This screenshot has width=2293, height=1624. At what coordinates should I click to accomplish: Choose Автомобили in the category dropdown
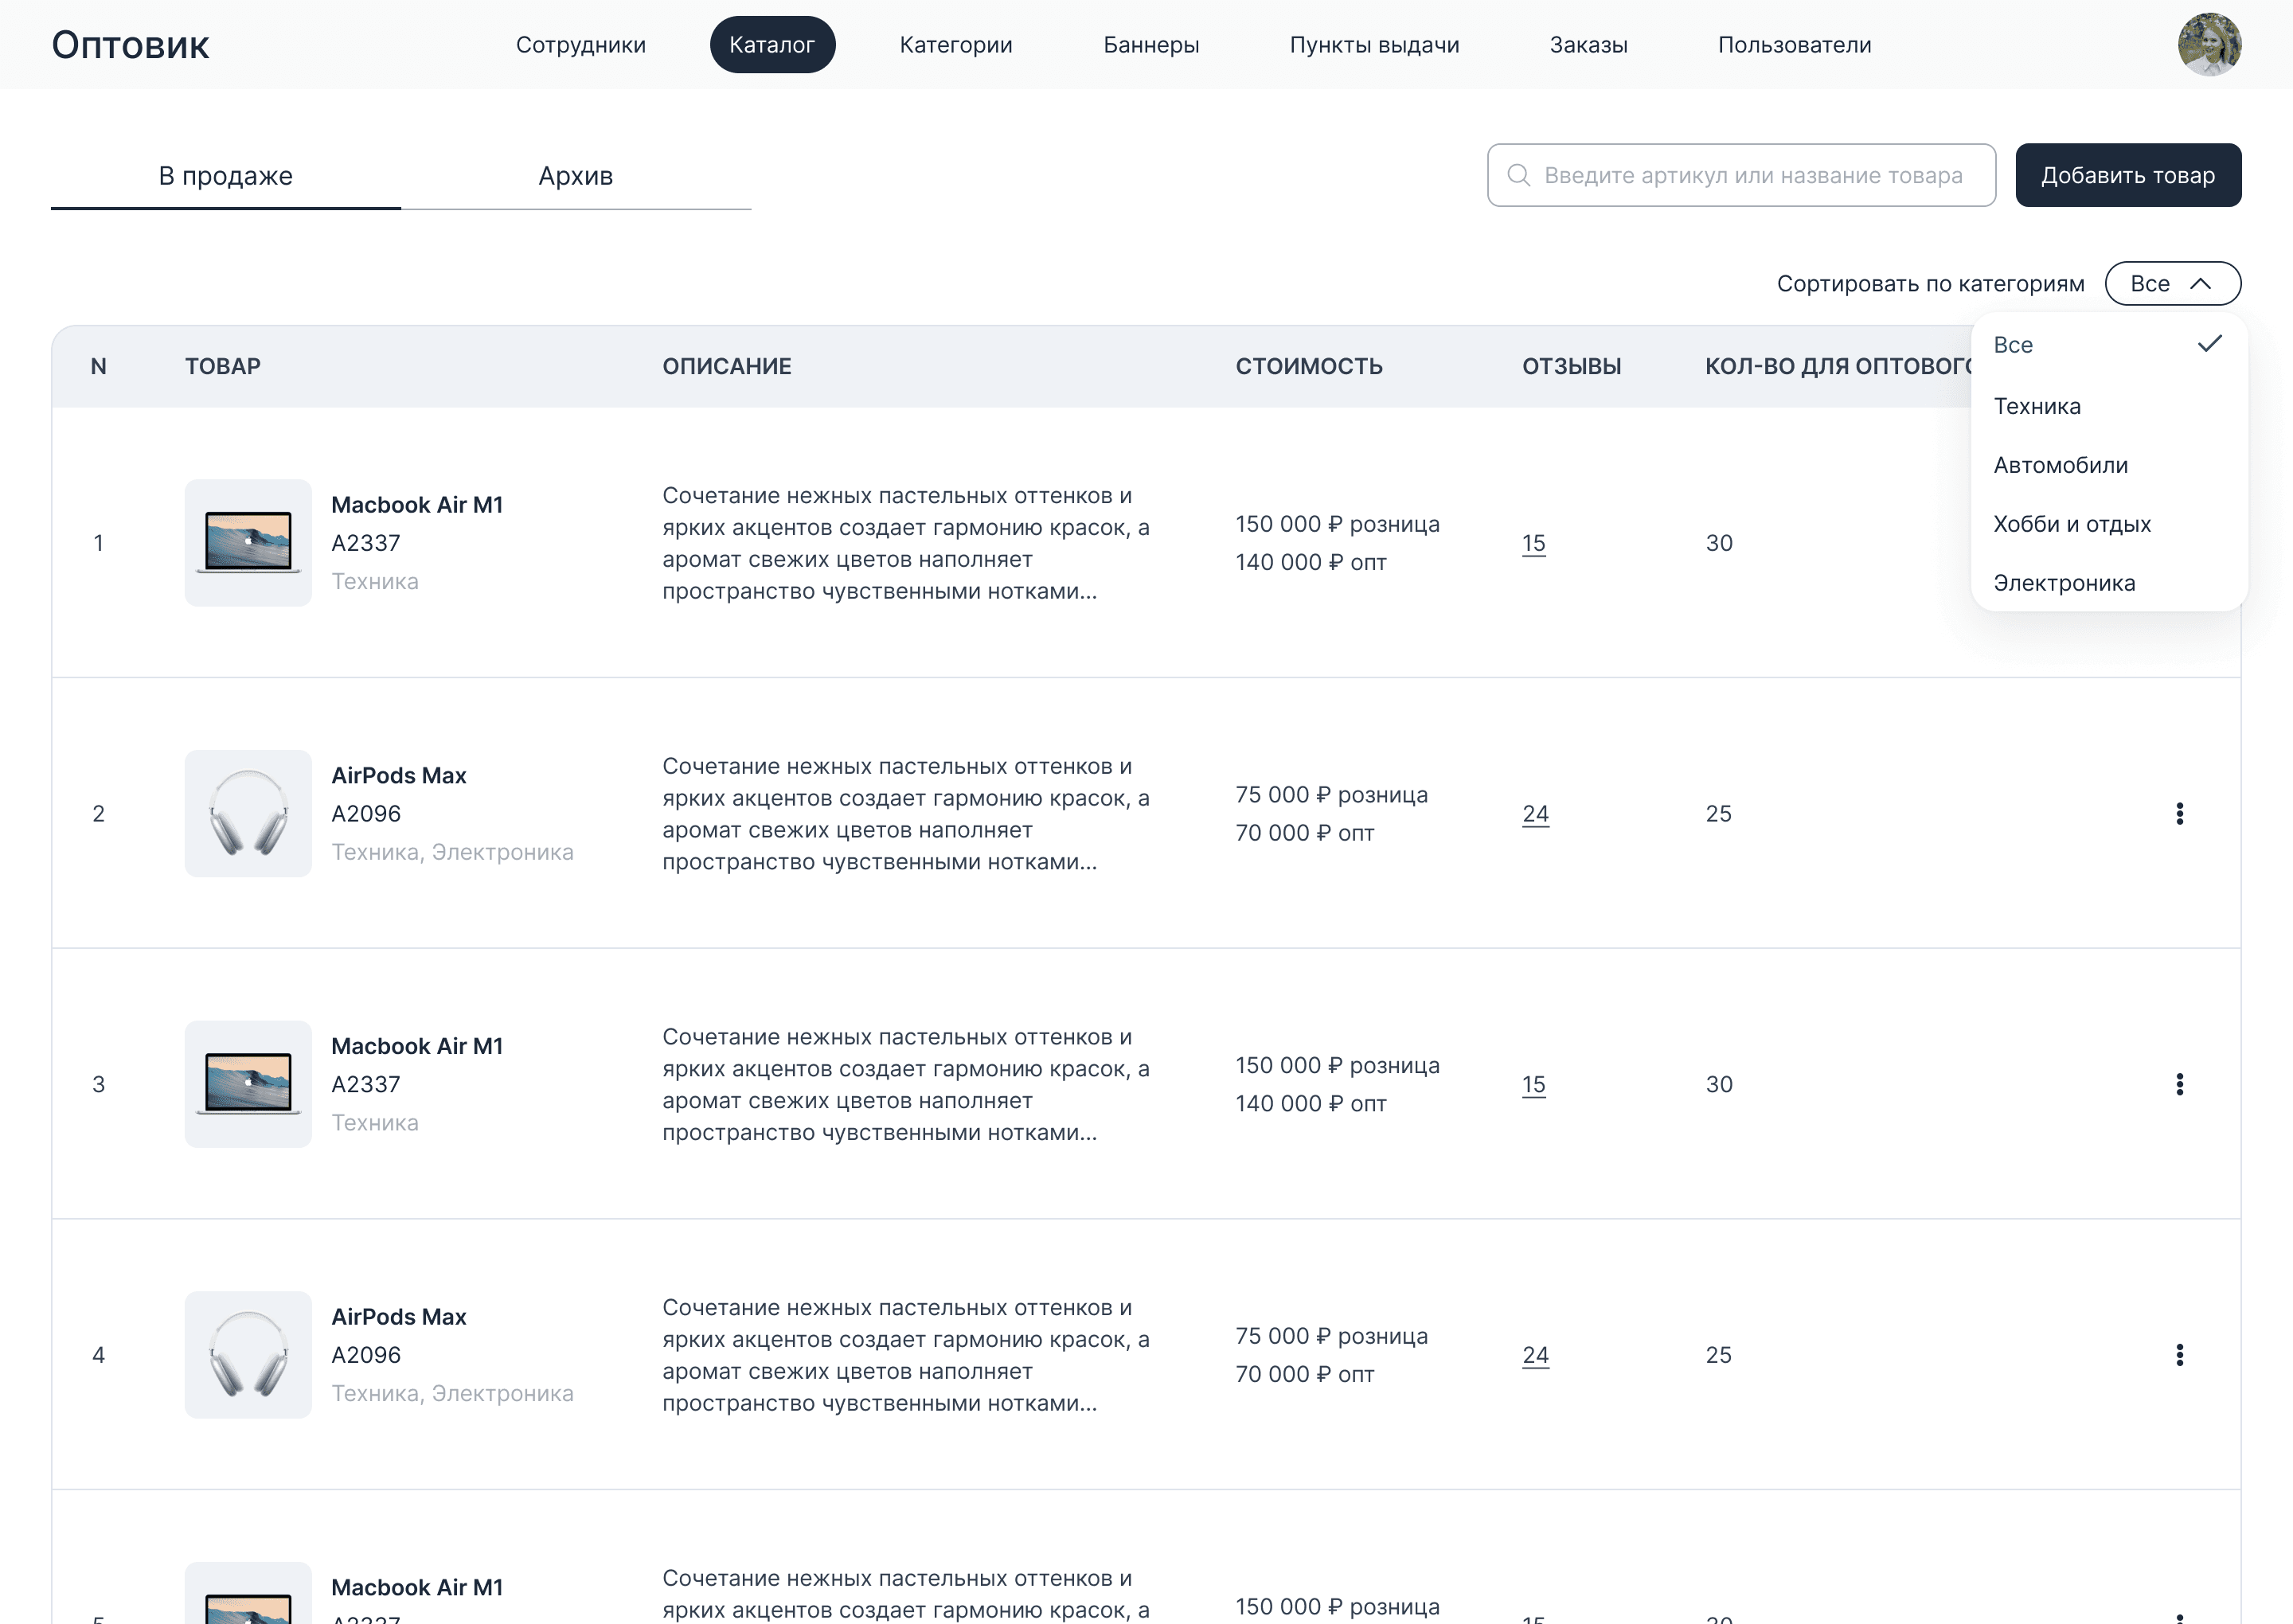pos(2108,465)
